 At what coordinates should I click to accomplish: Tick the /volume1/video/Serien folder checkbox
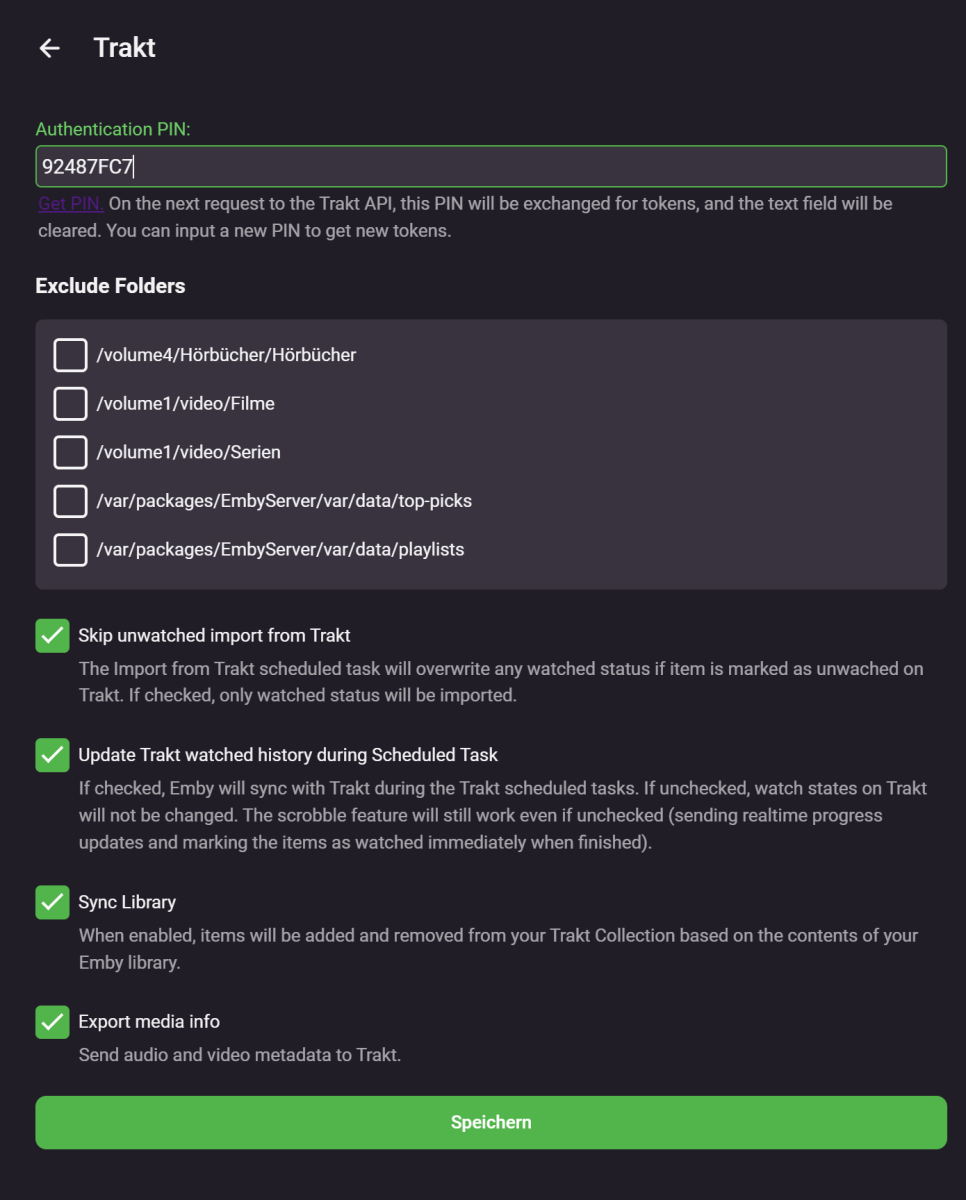70,452
